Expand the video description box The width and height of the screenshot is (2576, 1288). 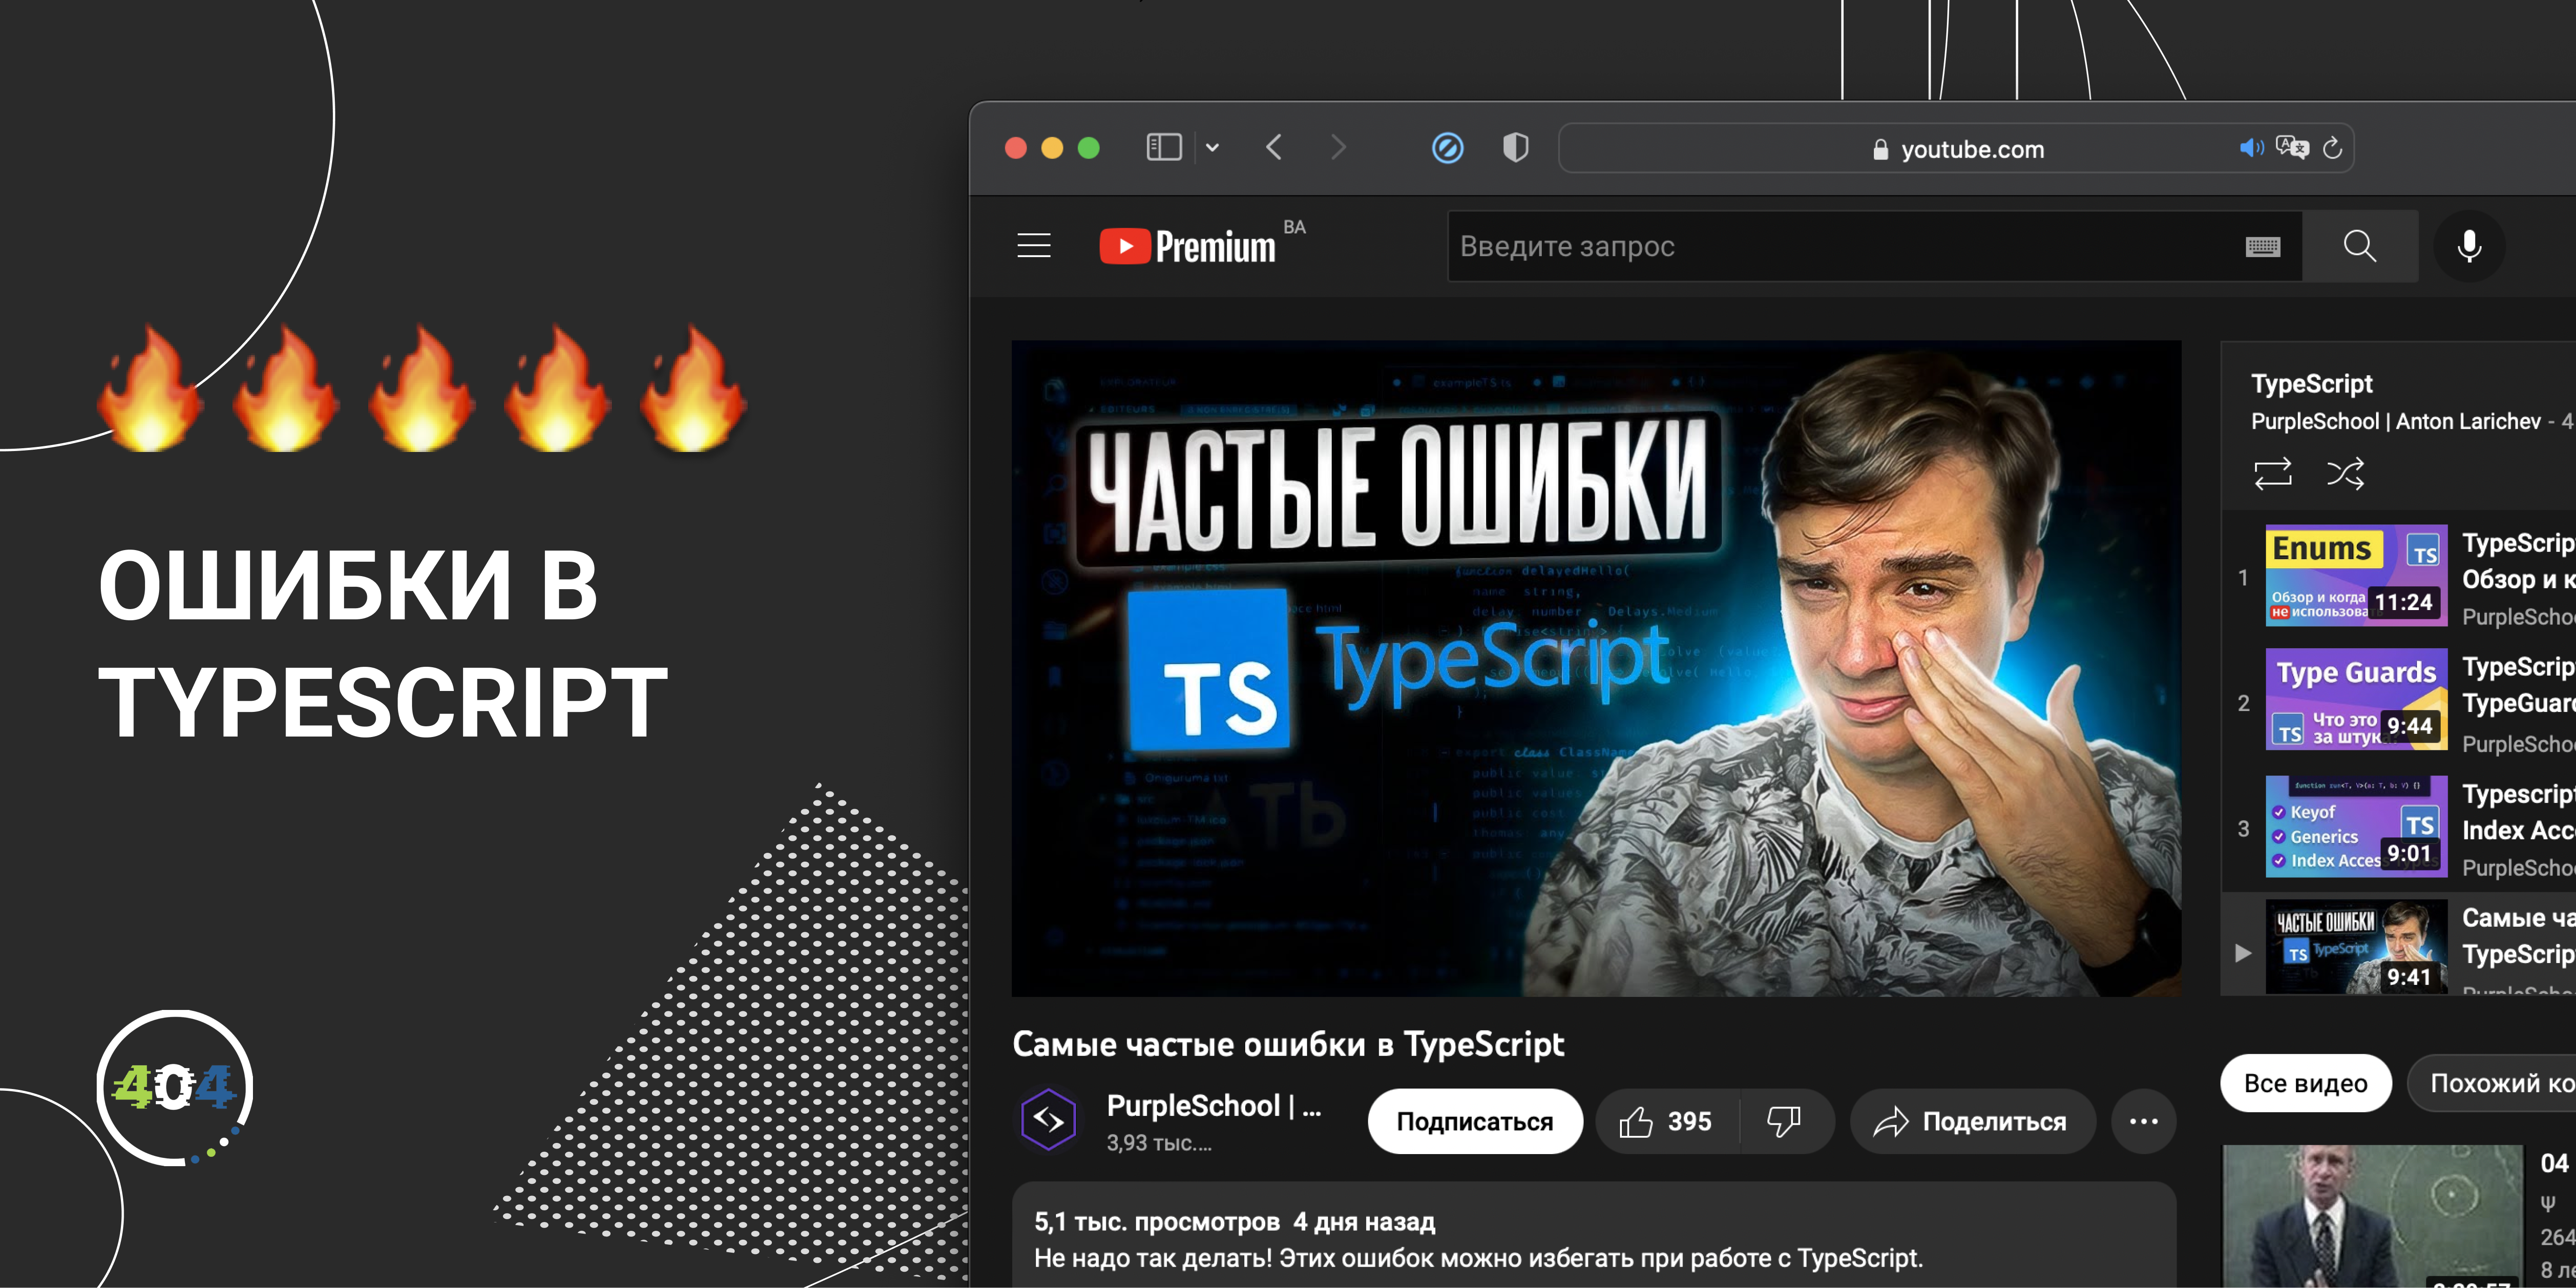pyautogui.click(x=1594, y=1236)
